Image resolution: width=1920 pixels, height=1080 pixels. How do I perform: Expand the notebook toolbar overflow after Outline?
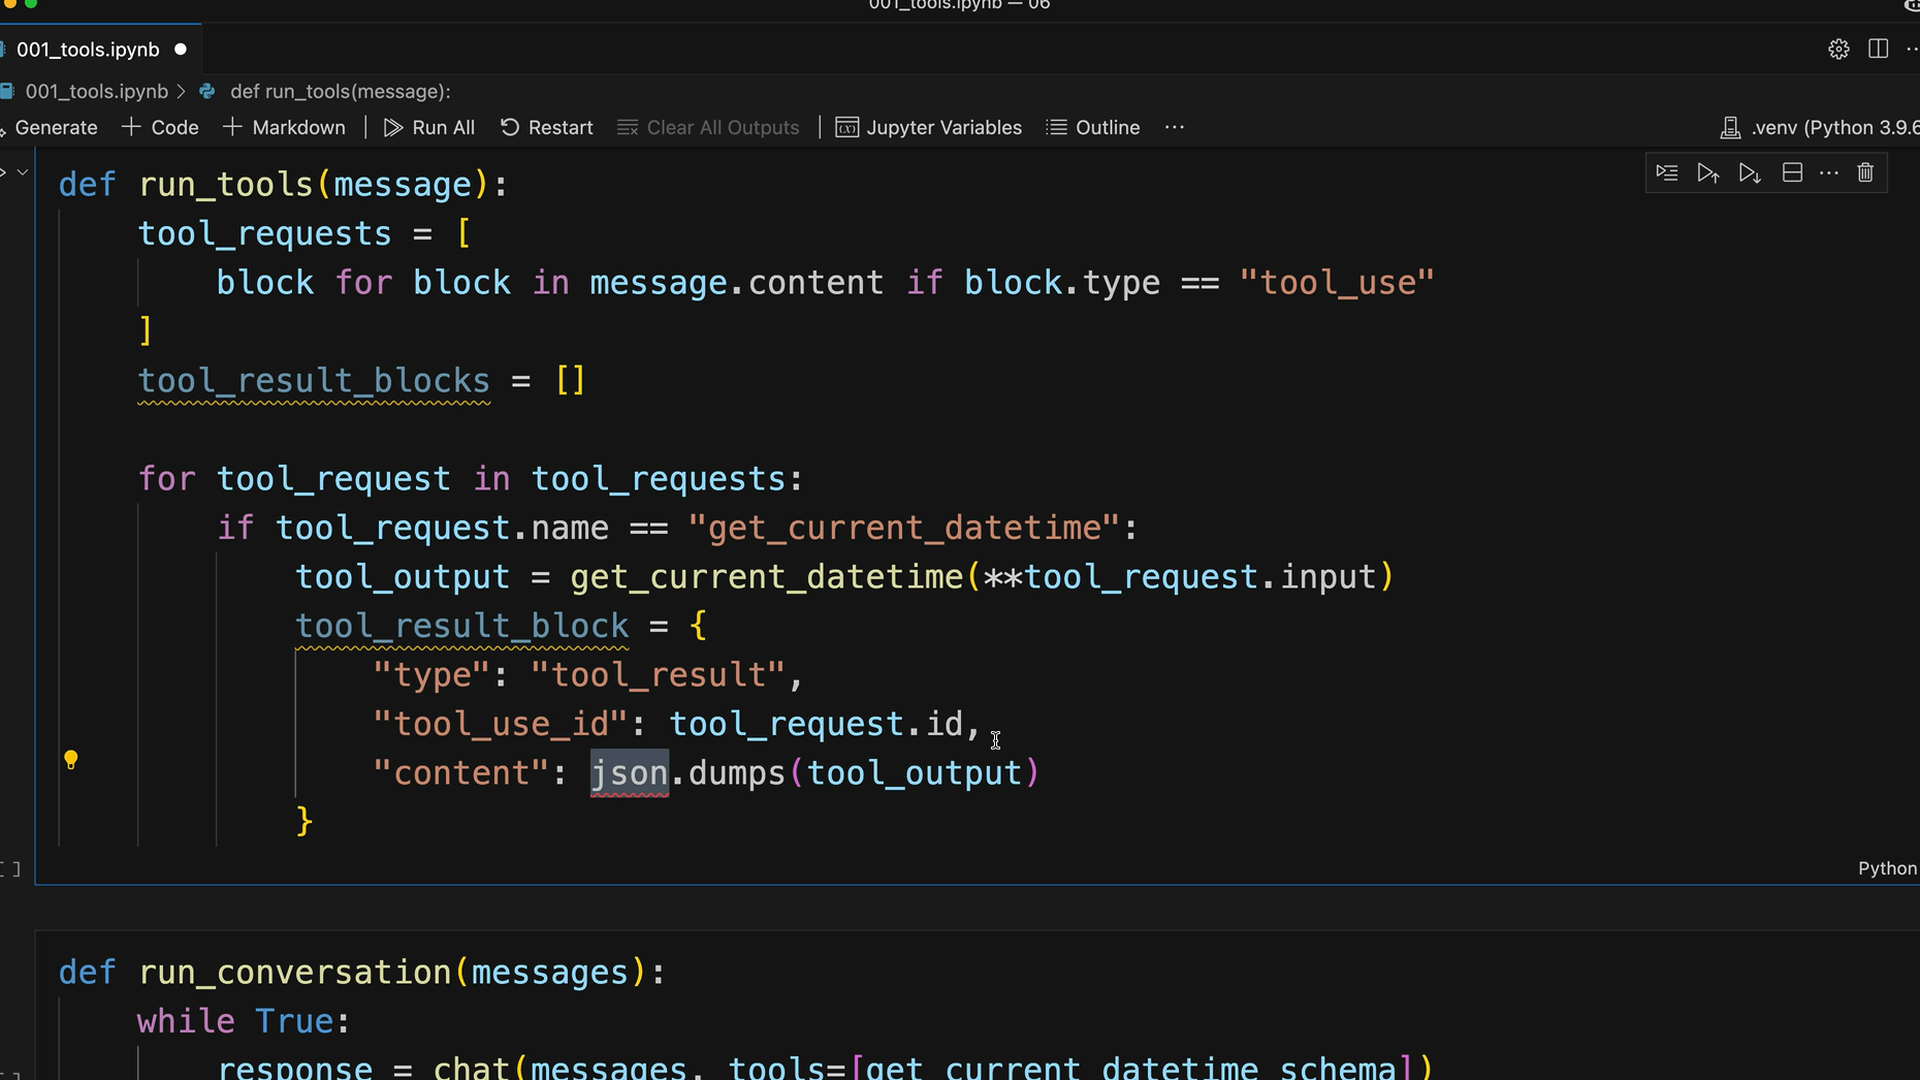1174,127
